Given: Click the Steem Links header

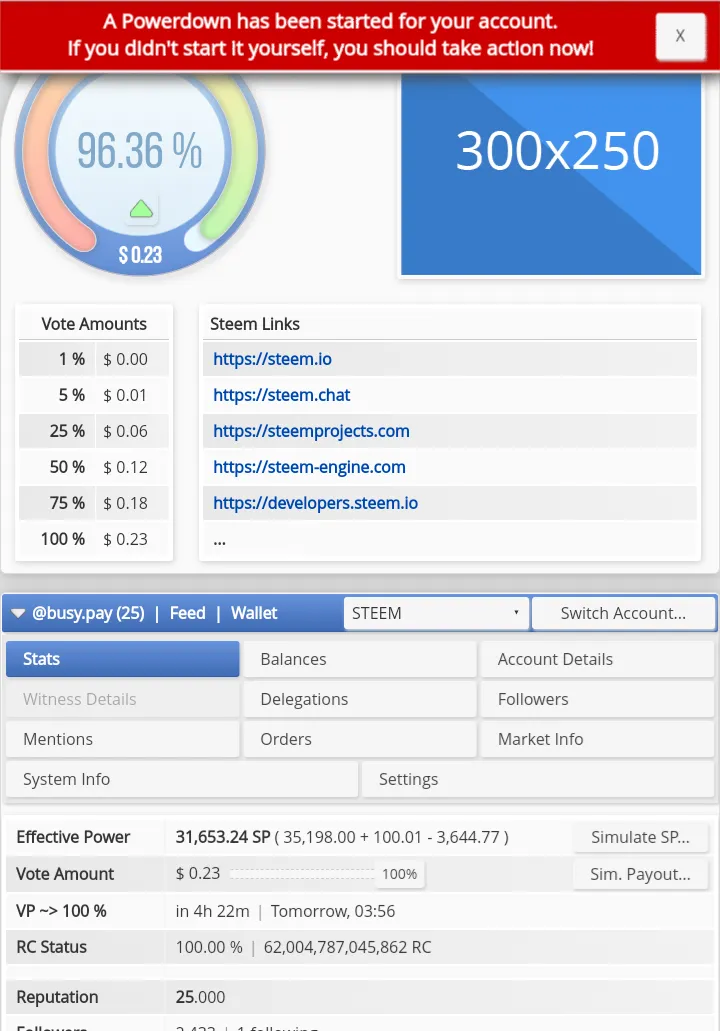Looking at the screenshot, I should click(254, 324).
